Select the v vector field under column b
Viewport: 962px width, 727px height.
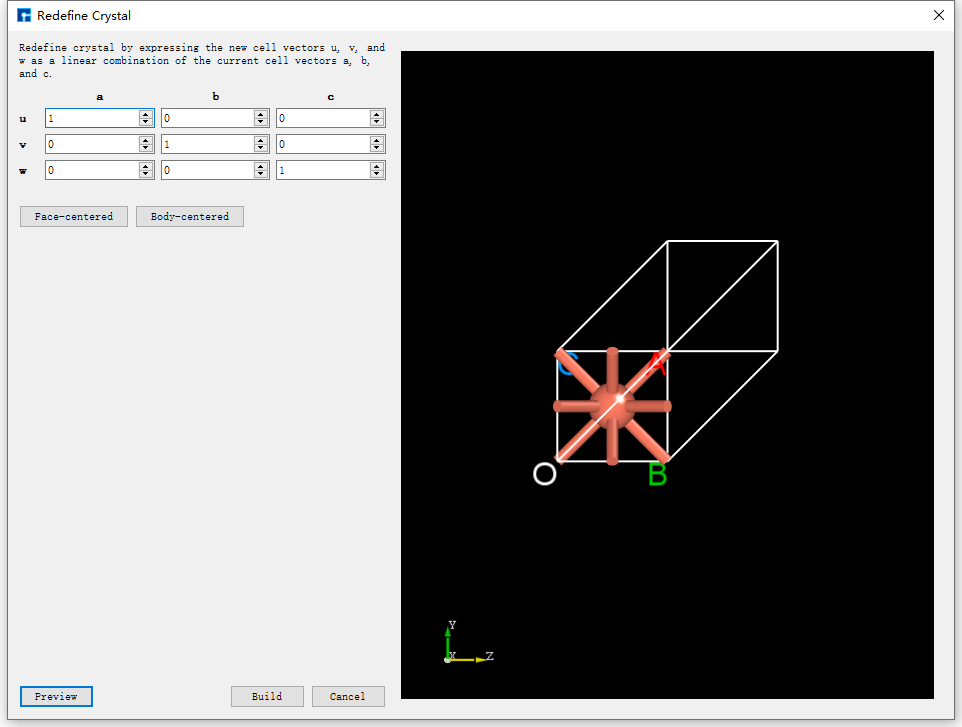[x=208, y=144]
